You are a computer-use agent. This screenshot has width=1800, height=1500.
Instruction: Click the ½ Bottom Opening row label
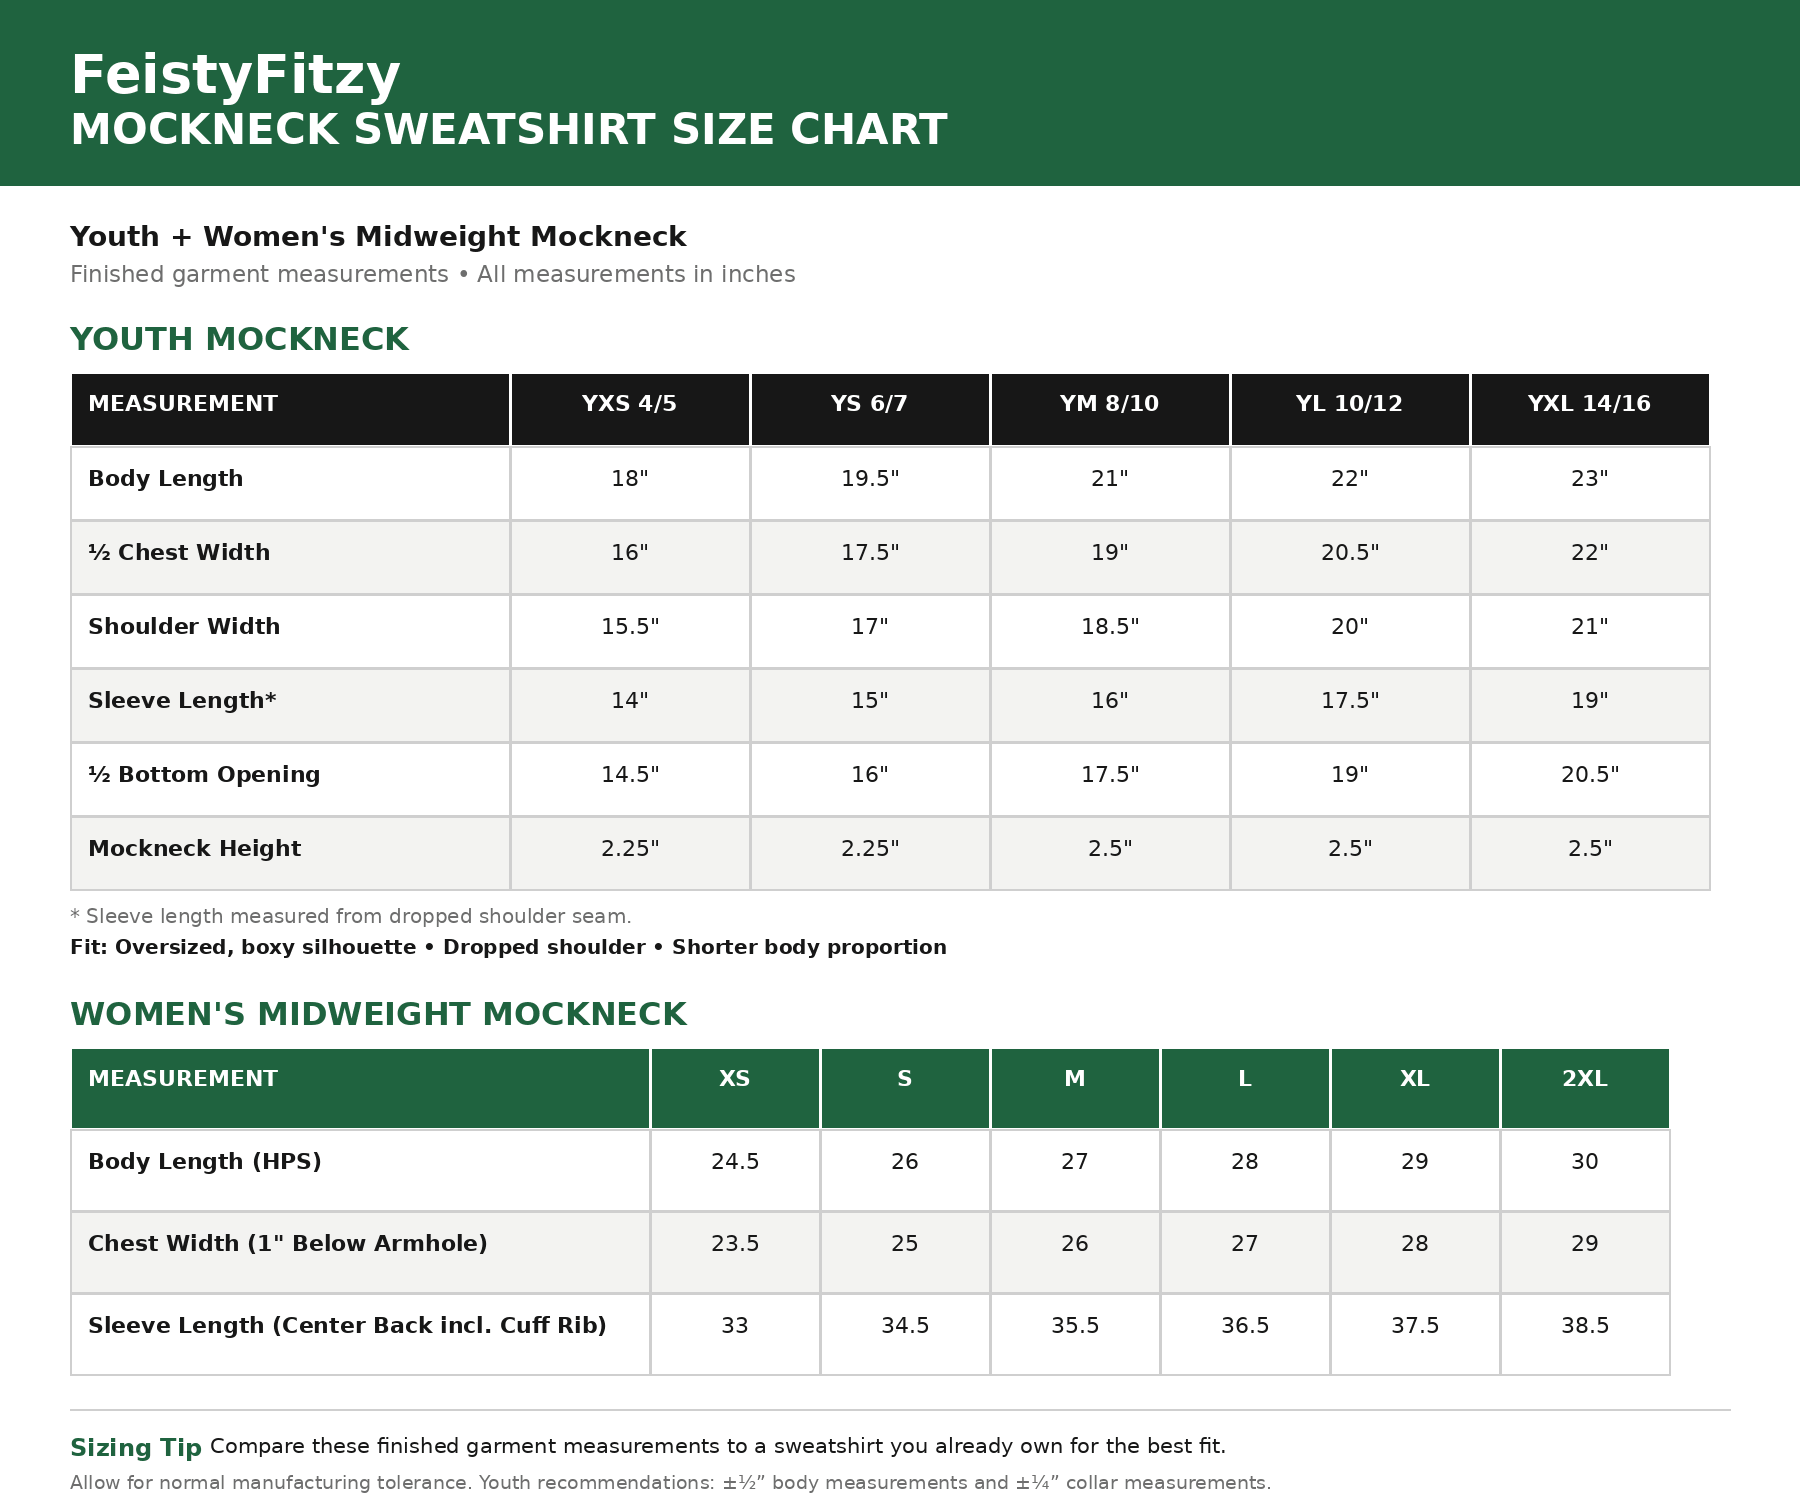click(x=204, y=775)
